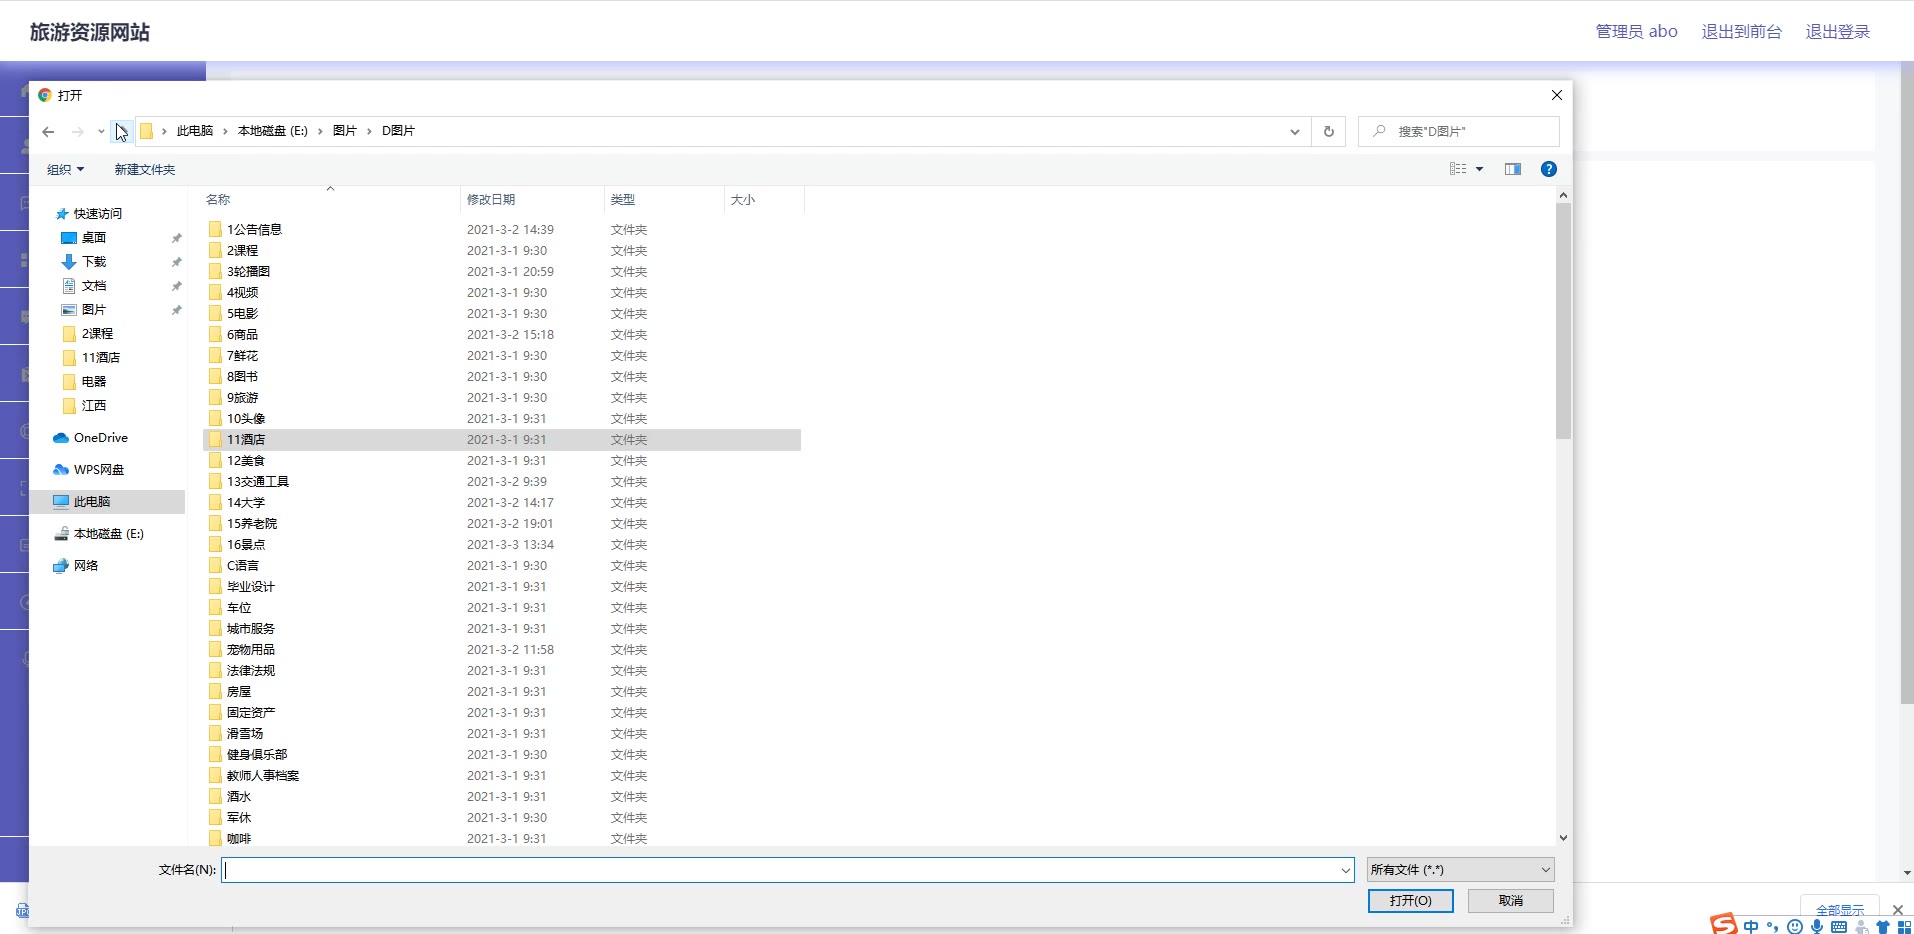Click the 15养老院 folder name
The width and height of the screenshot is (1914, 934).
(x=252, y=524)
